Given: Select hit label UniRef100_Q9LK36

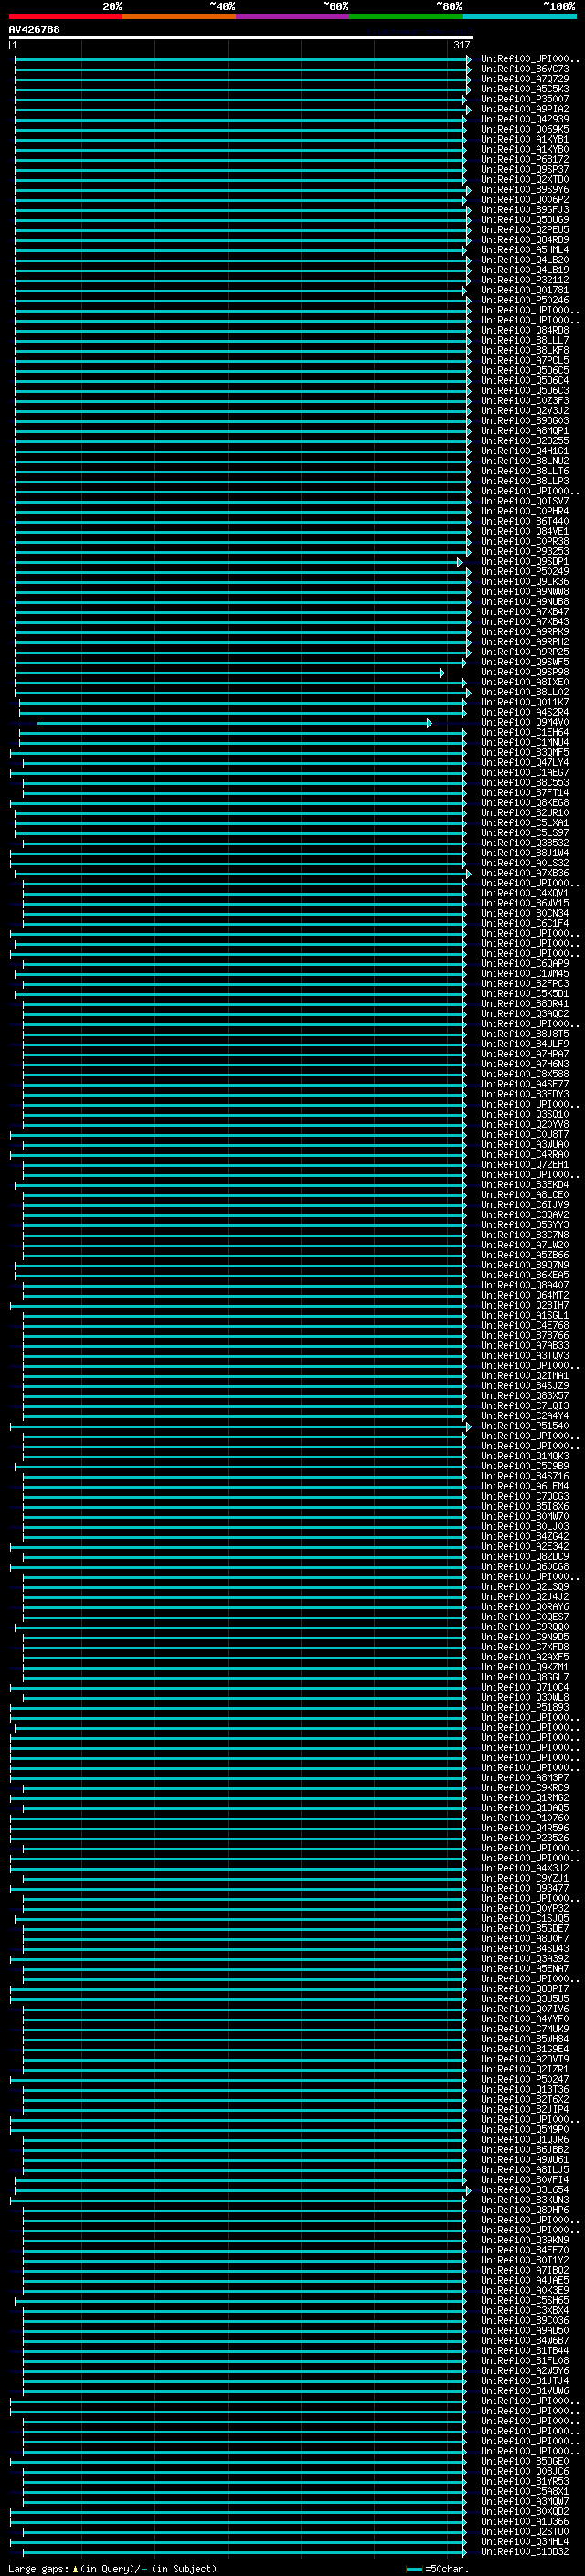Looking at the screenshot, I should 524,582.
